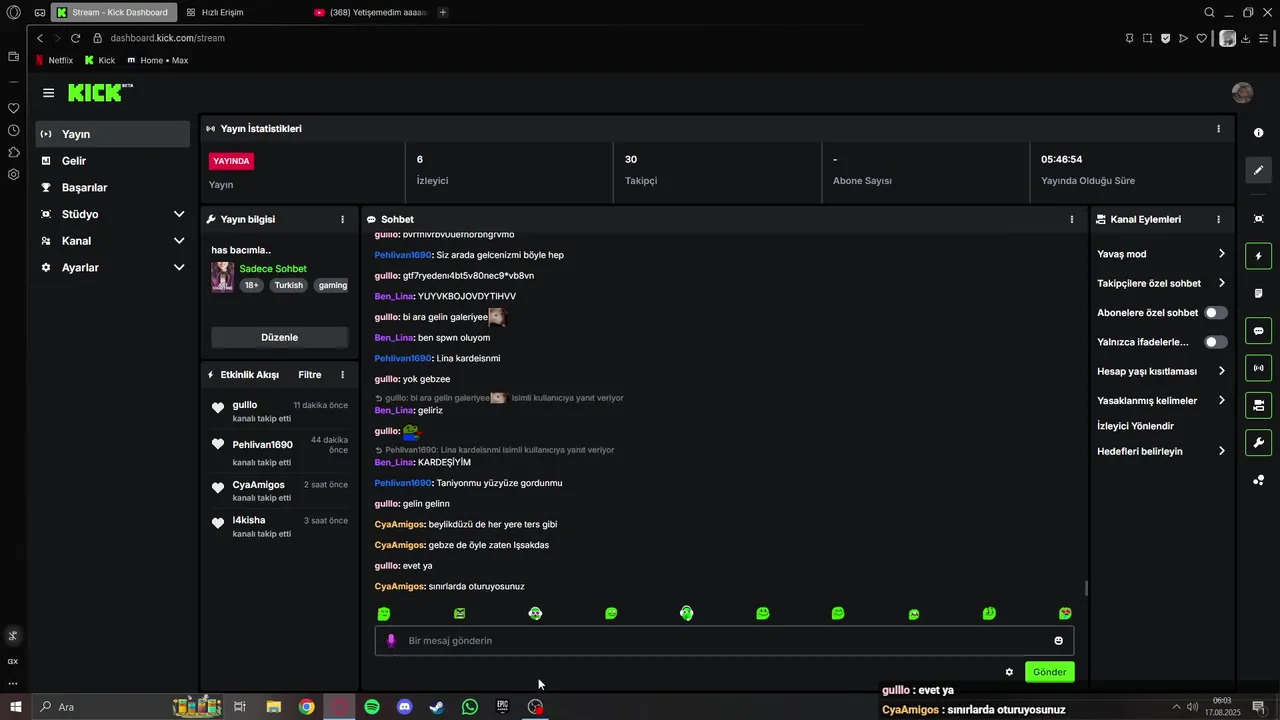Viewport: 1280px width, 720px height.
Task: Select Gelir in the sidebar
Action: (112, 161)
